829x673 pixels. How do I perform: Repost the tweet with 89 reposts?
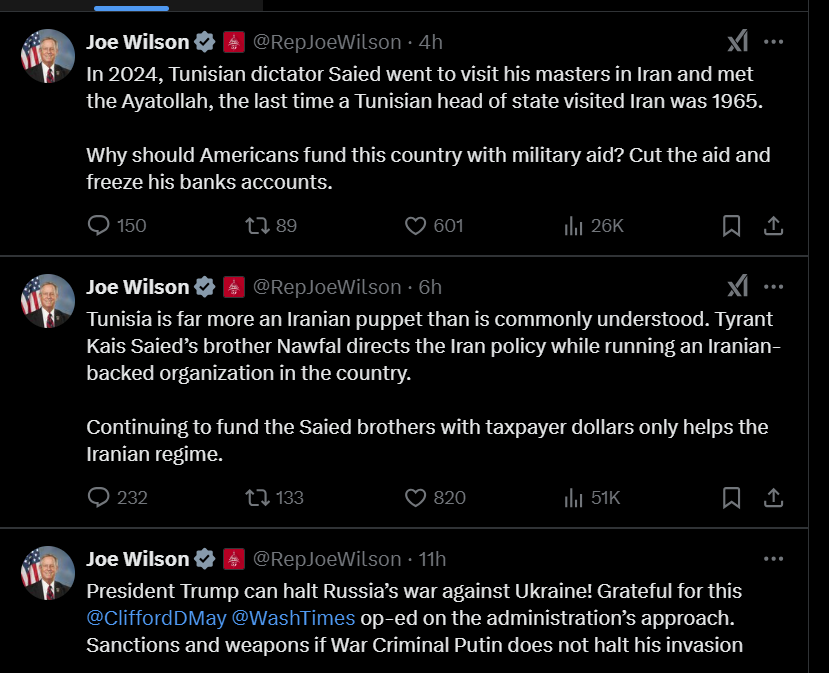(x=257, y=226)
